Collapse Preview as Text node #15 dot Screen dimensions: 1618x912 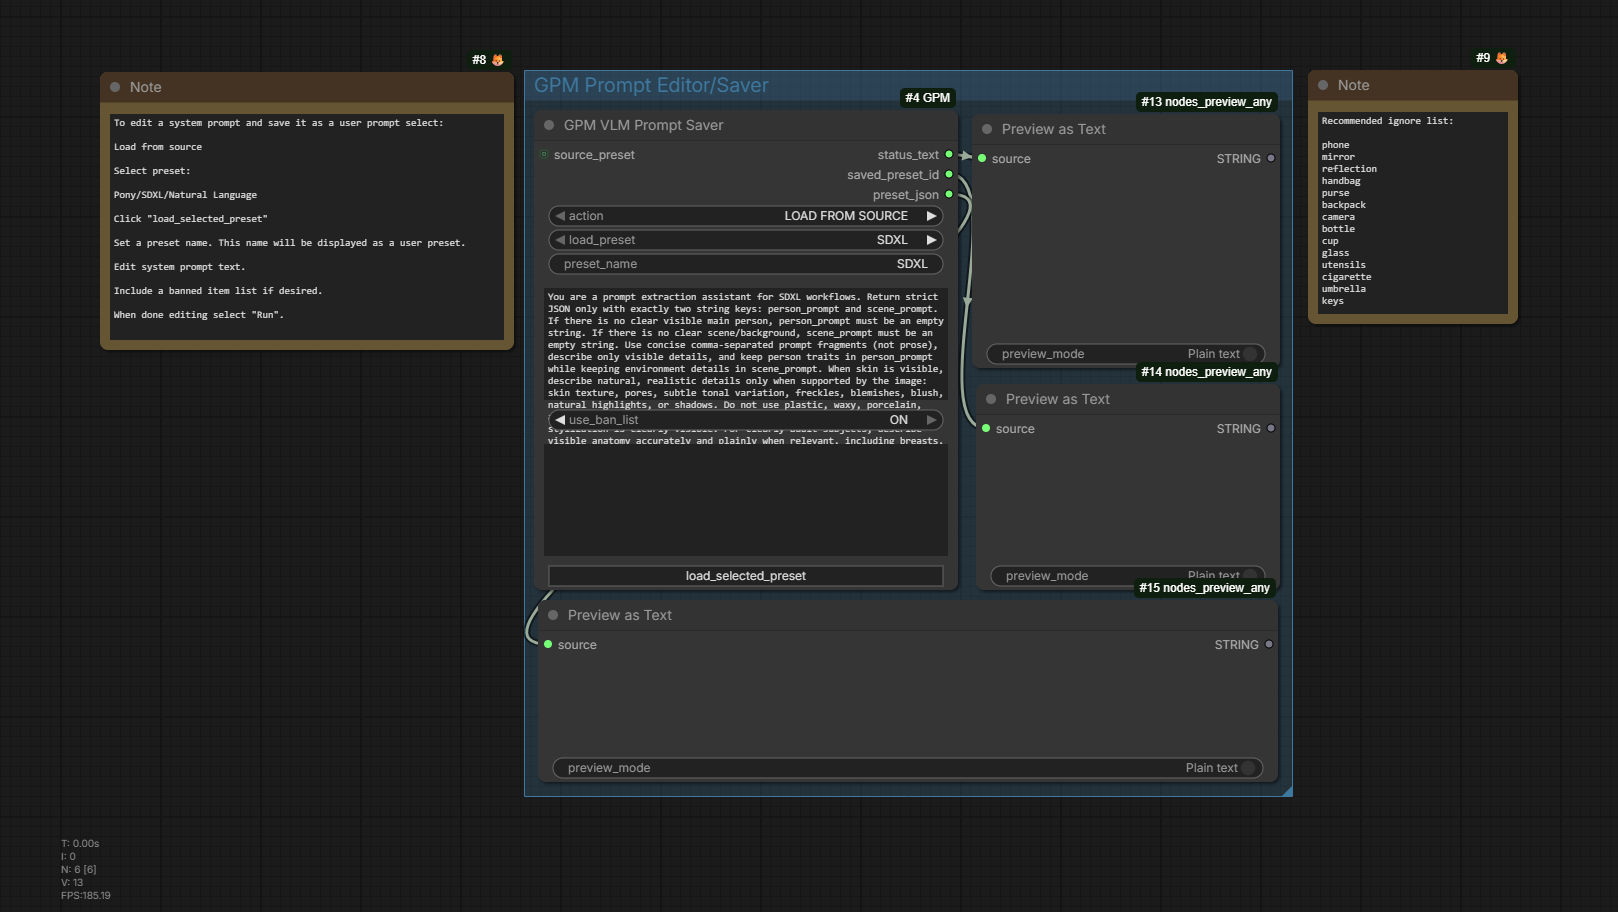pos(553,615)
